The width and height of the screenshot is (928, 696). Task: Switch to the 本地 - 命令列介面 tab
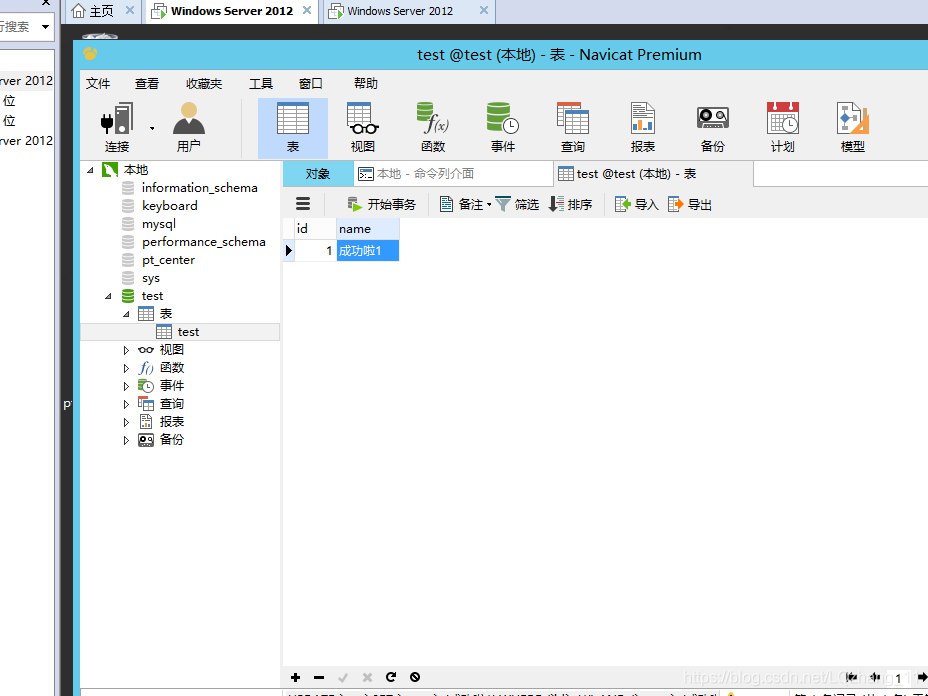point(453,174)
